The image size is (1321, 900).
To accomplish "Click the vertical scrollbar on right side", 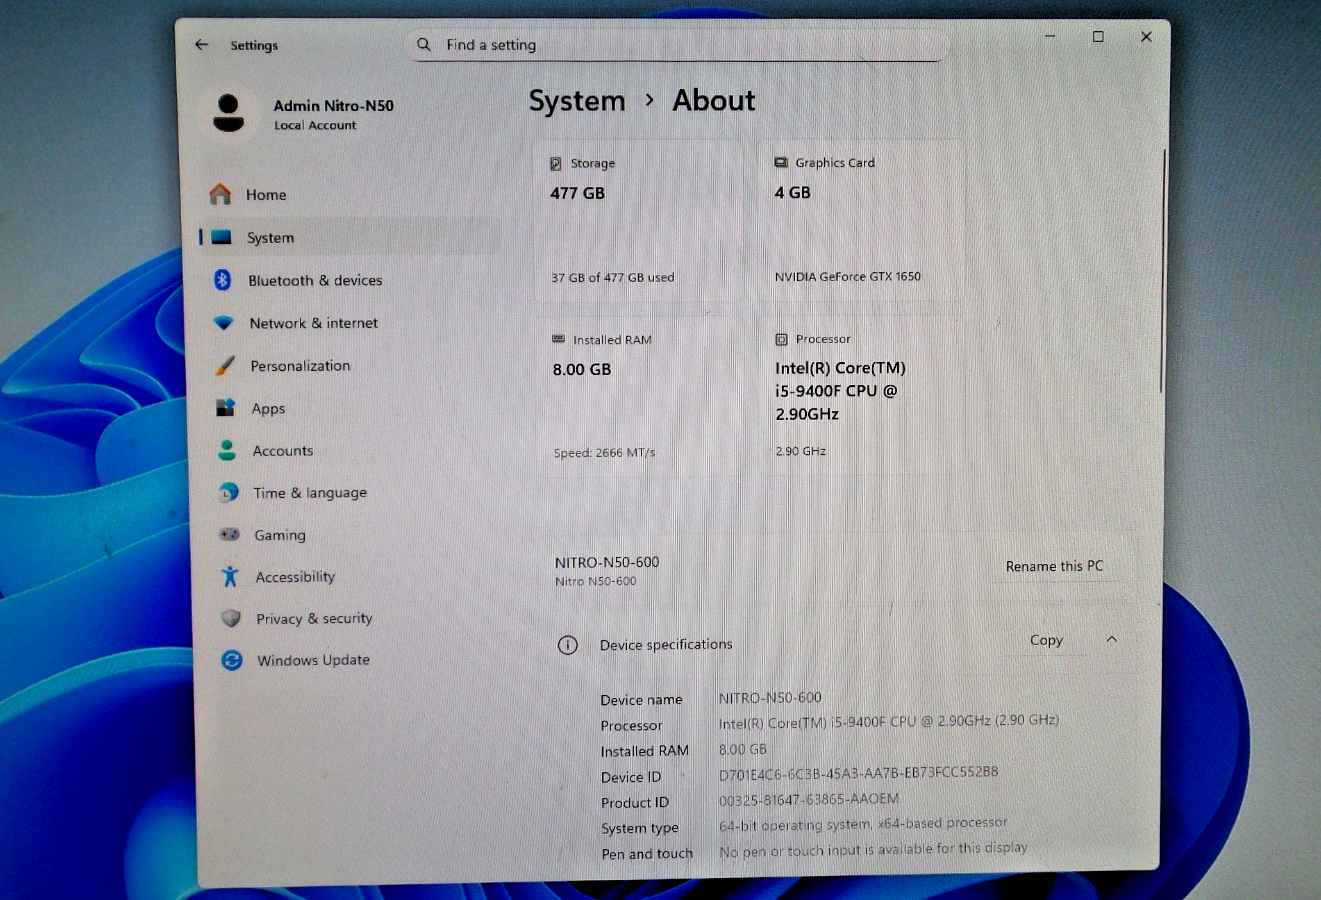I will (1162, 270).
